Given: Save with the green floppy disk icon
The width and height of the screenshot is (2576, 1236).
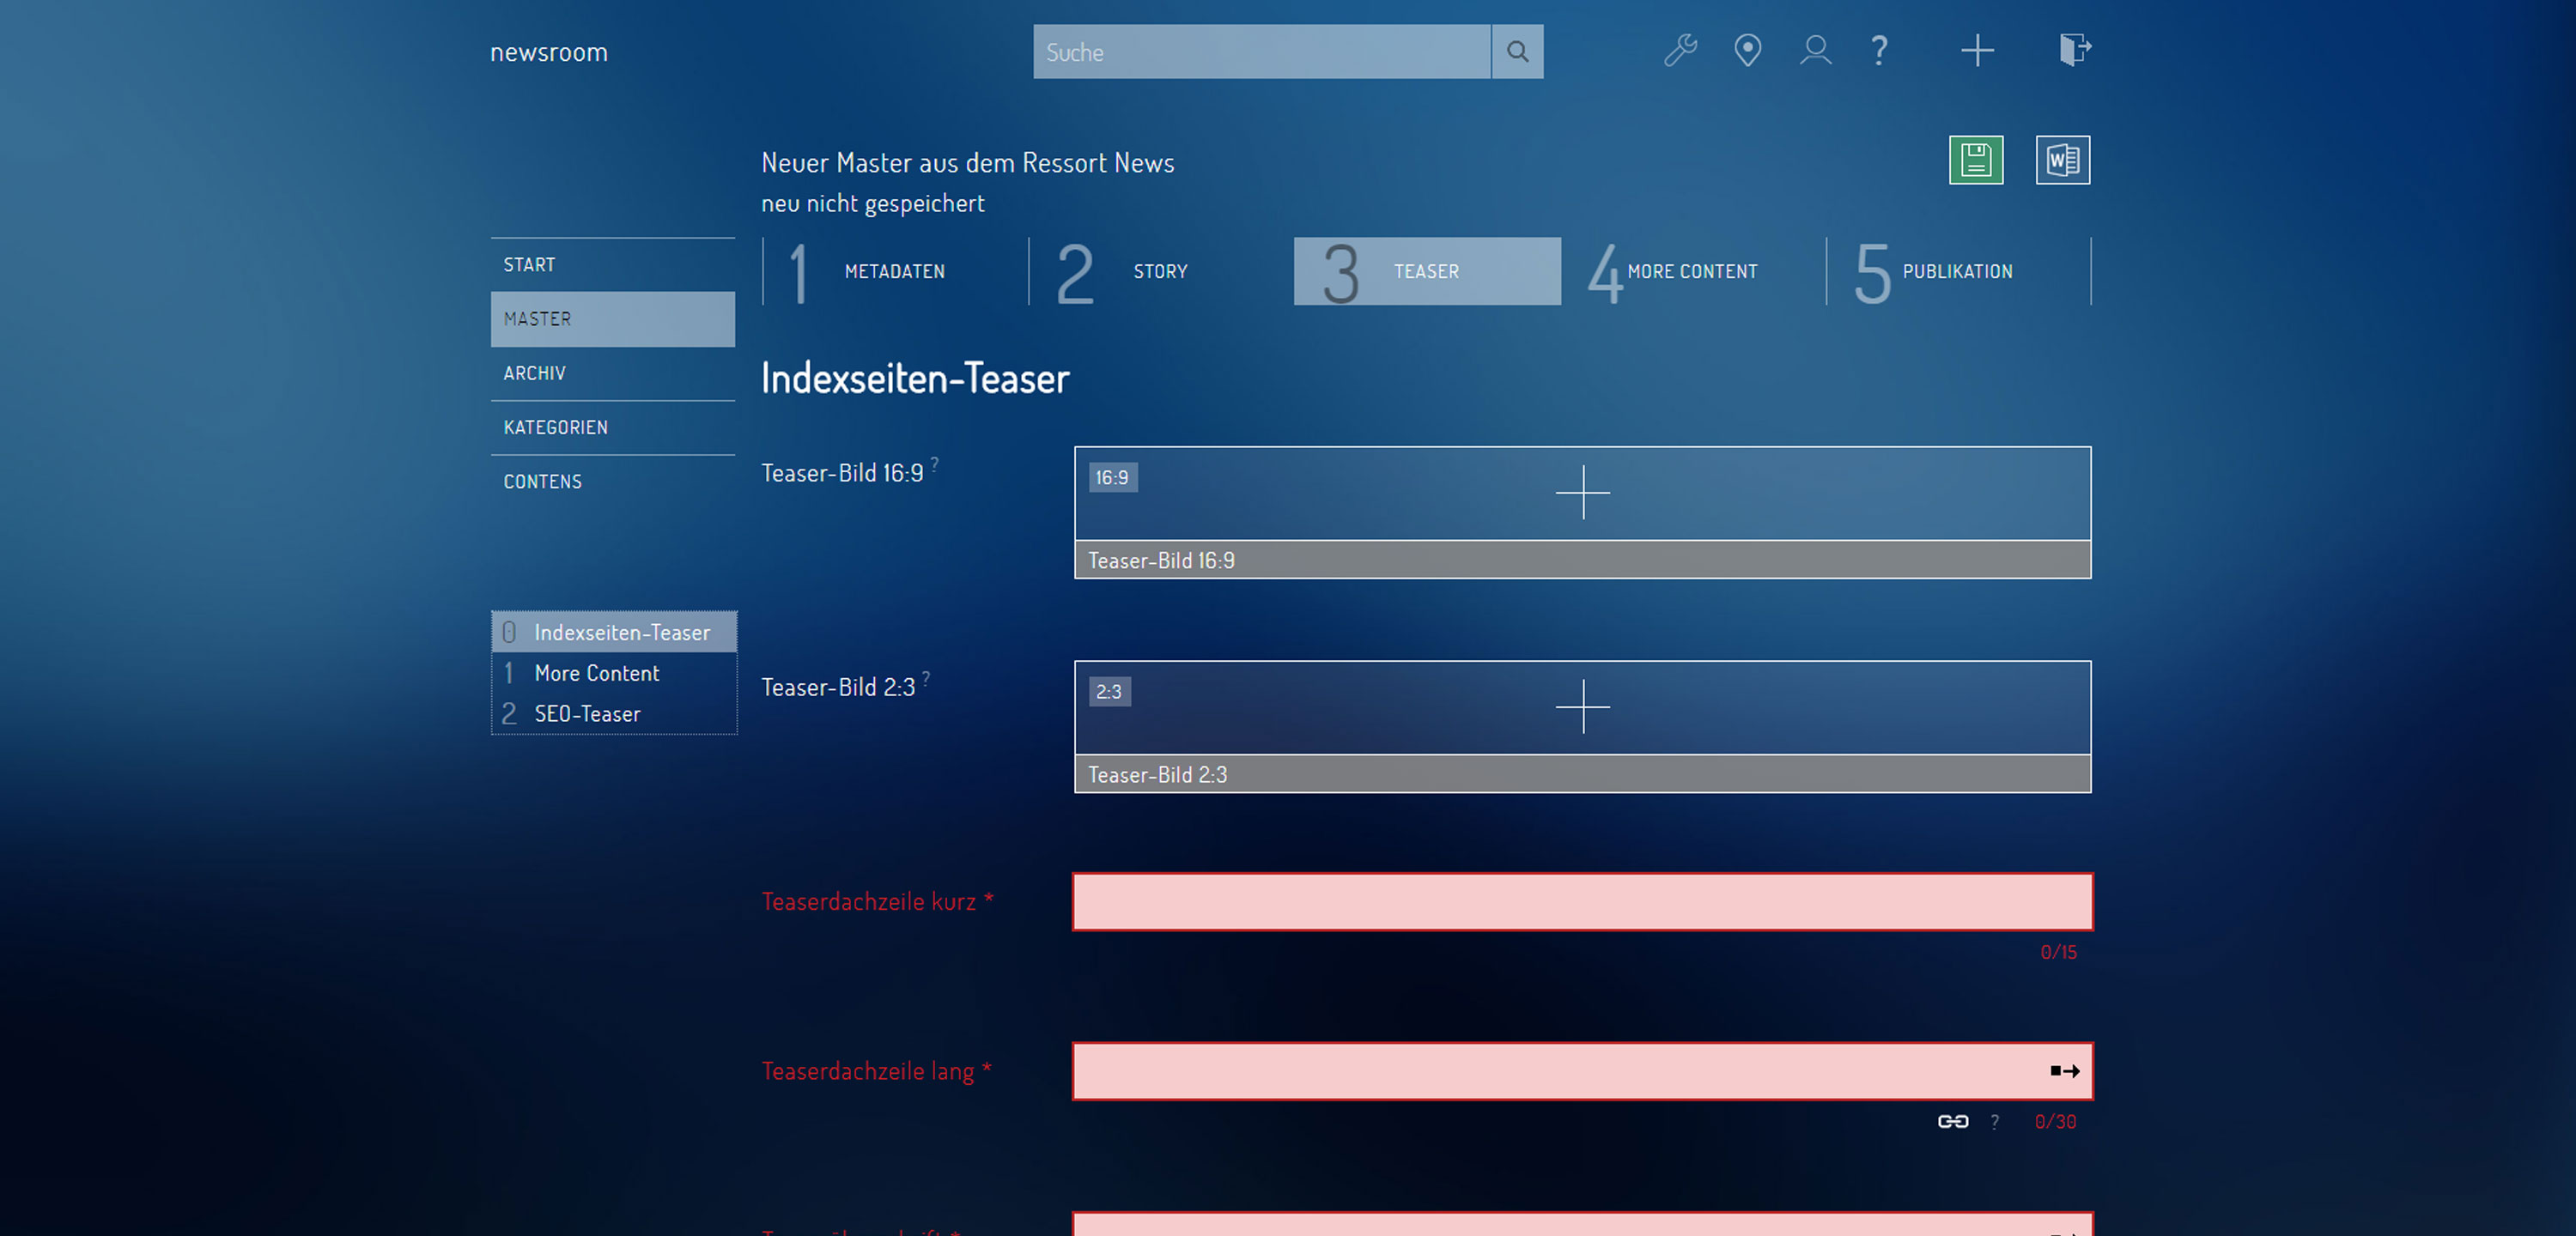Looking at the screenshot, I should [x=1975, y=160].
